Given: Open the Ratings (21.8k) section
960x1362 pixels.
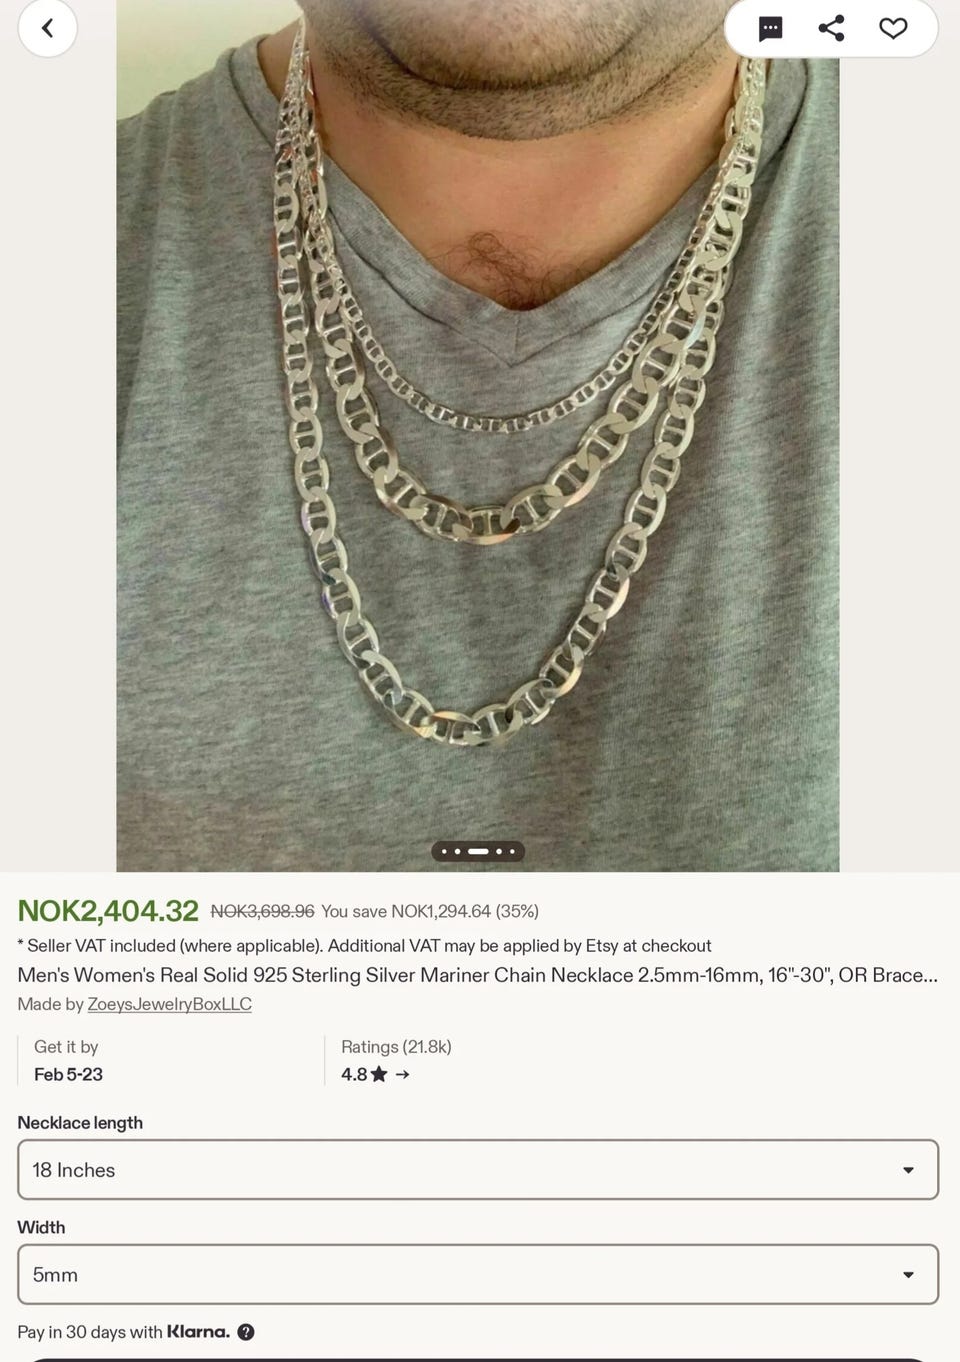Looking at the screenshot, I should [396, 1047].
